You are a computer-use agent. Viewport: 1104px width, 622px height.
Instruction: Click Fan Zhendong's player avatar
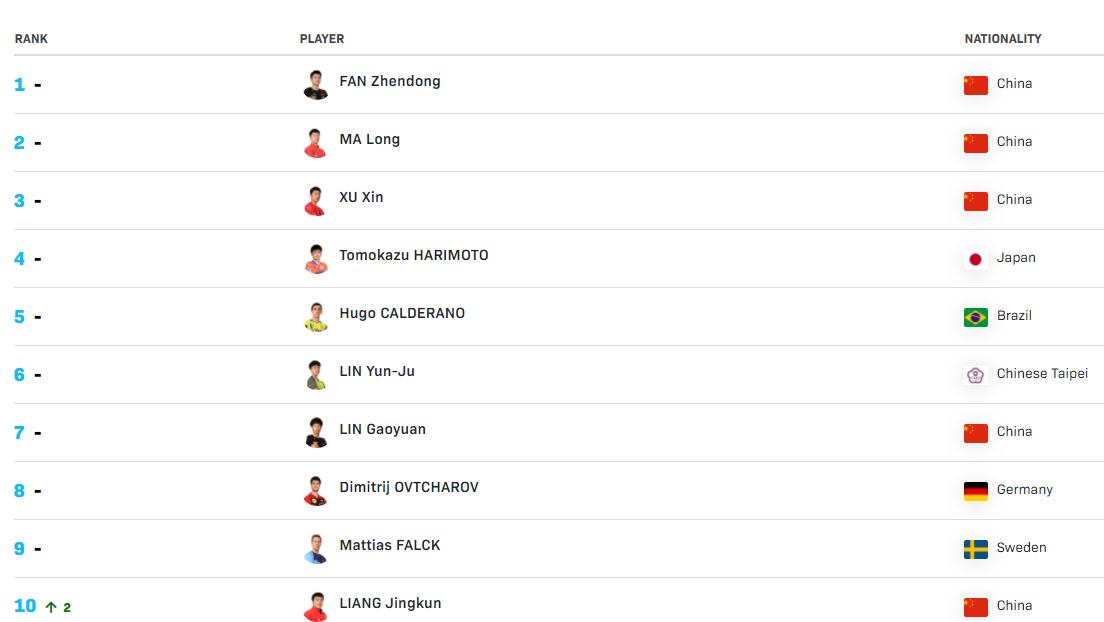(x=316, y=84)
